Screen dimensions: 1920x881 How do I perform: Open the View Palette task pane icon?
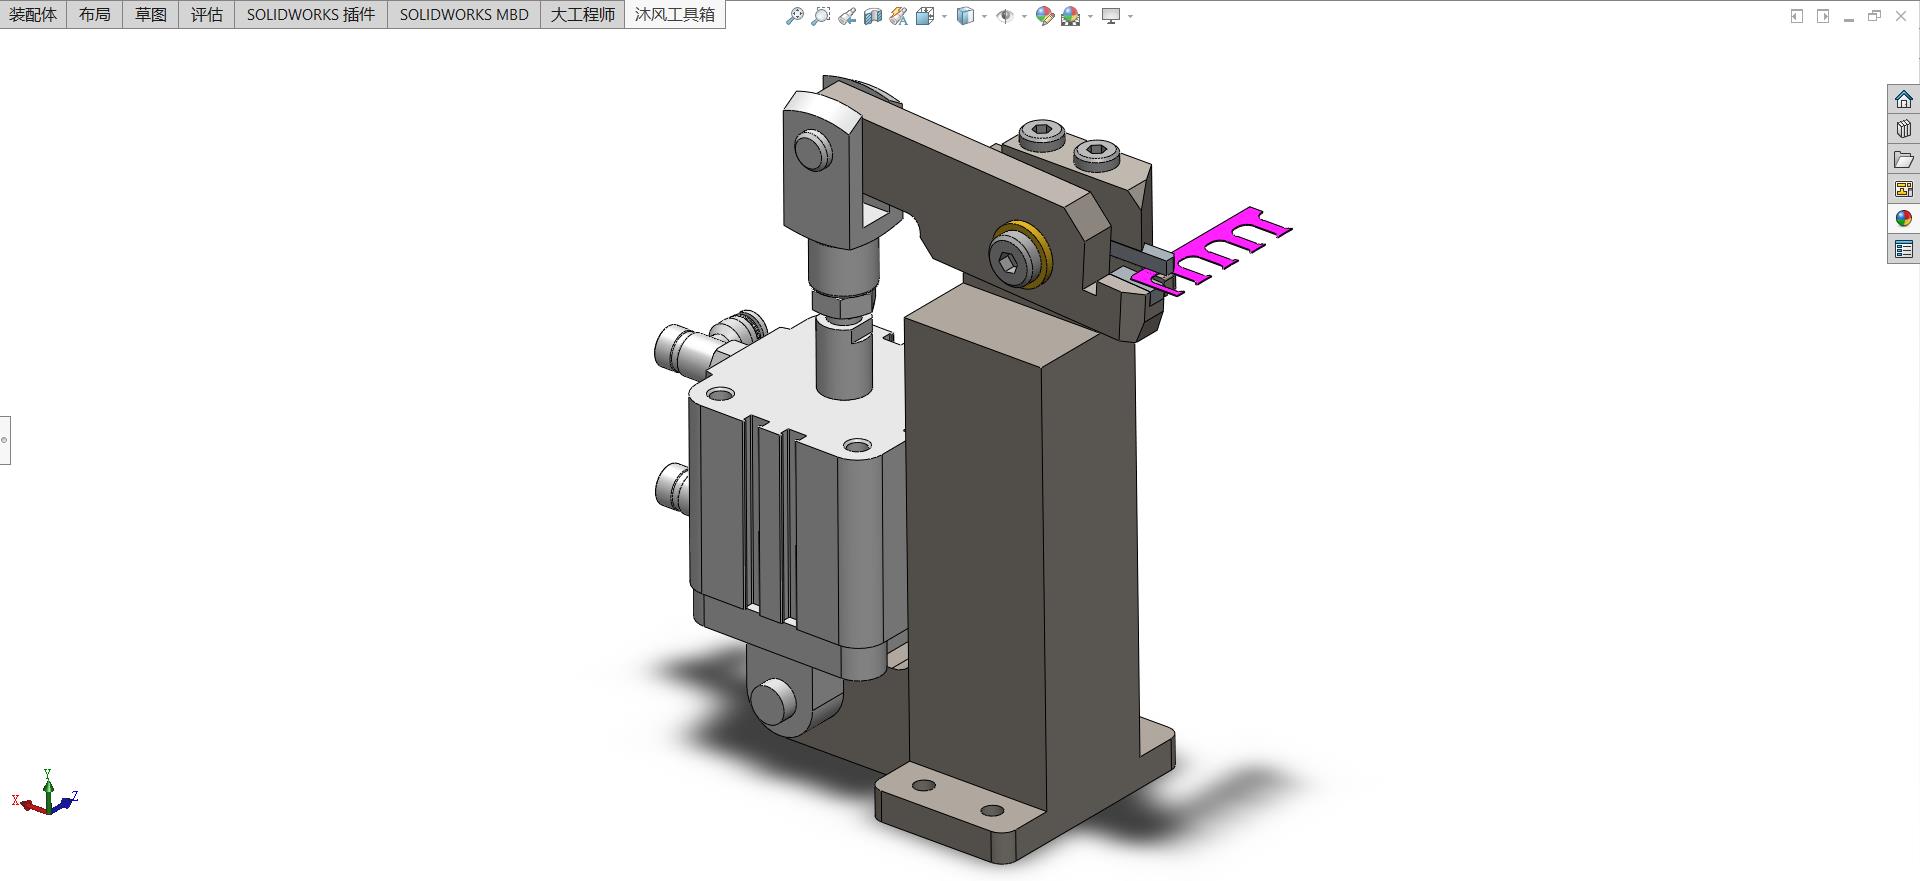pos(1904,189)
